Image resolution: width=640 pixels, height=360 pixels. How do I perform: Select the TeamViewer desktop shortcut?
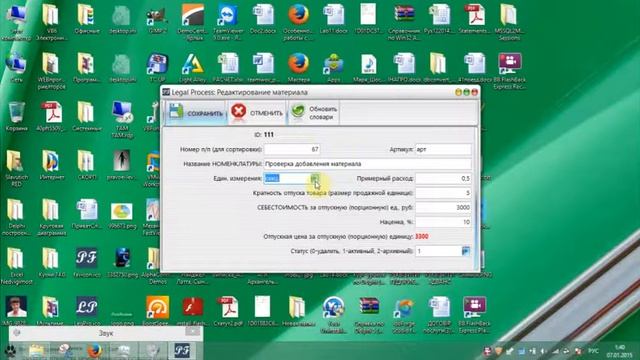click(x=228, y=21)
